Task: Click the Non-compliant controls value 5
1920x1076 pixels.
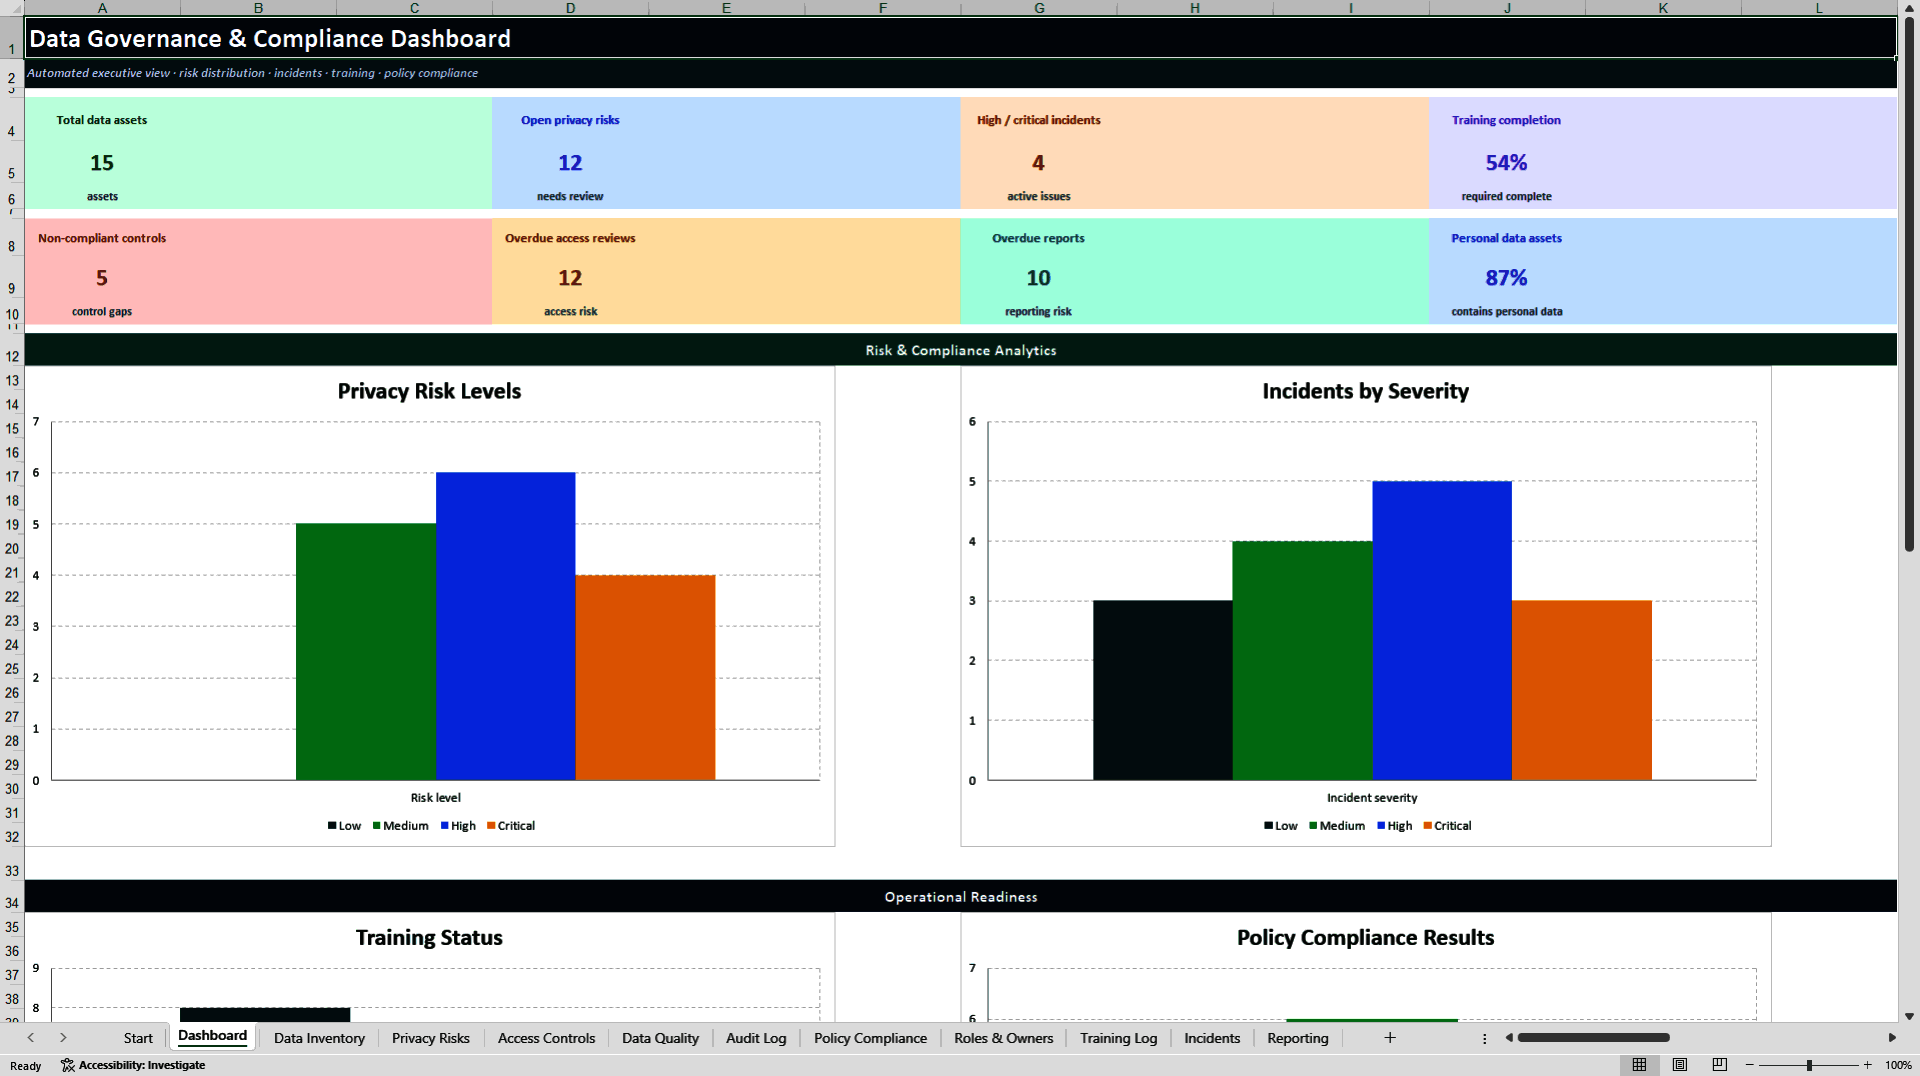Action: [102, 278]
